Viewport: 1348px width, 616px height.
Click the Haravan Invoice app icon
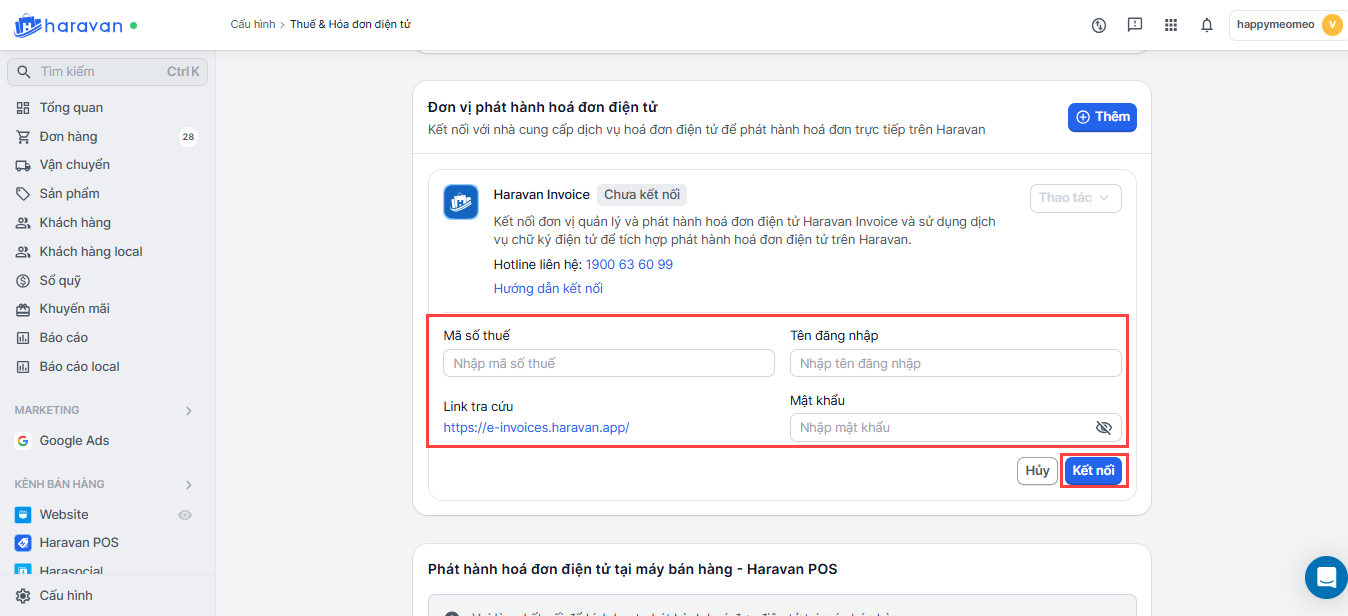coord(461,202)
